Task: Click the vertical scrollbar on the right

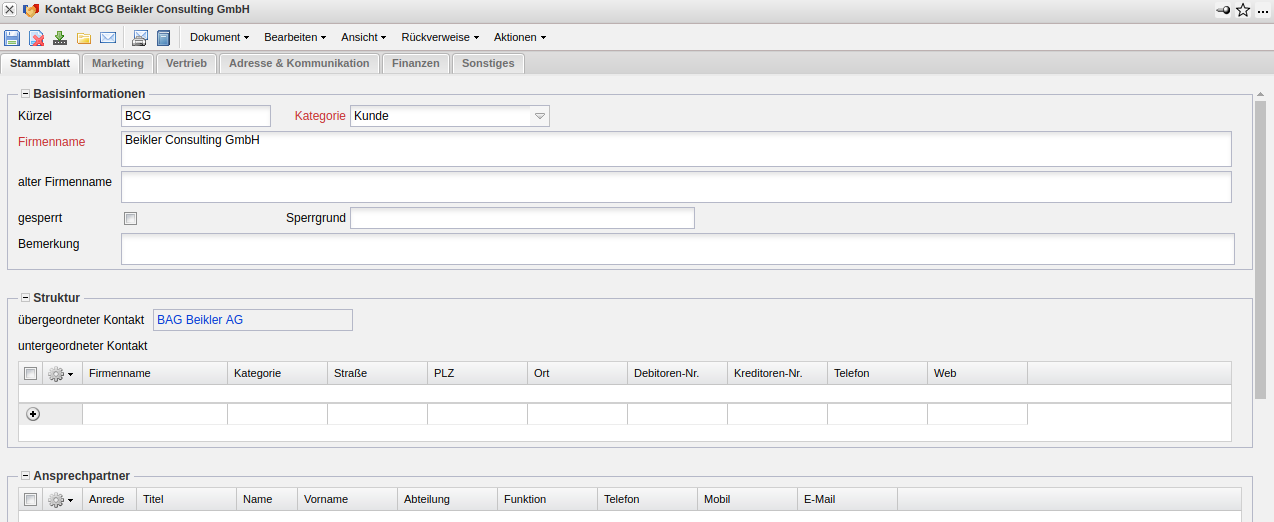Action: tap(1261, 250)
